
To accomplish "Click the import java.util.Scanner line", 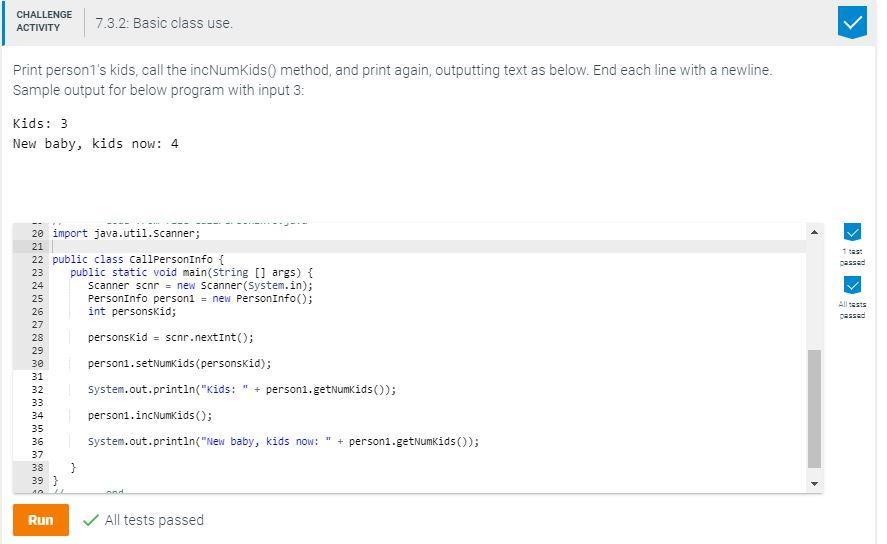I will (x=126, y=233).
